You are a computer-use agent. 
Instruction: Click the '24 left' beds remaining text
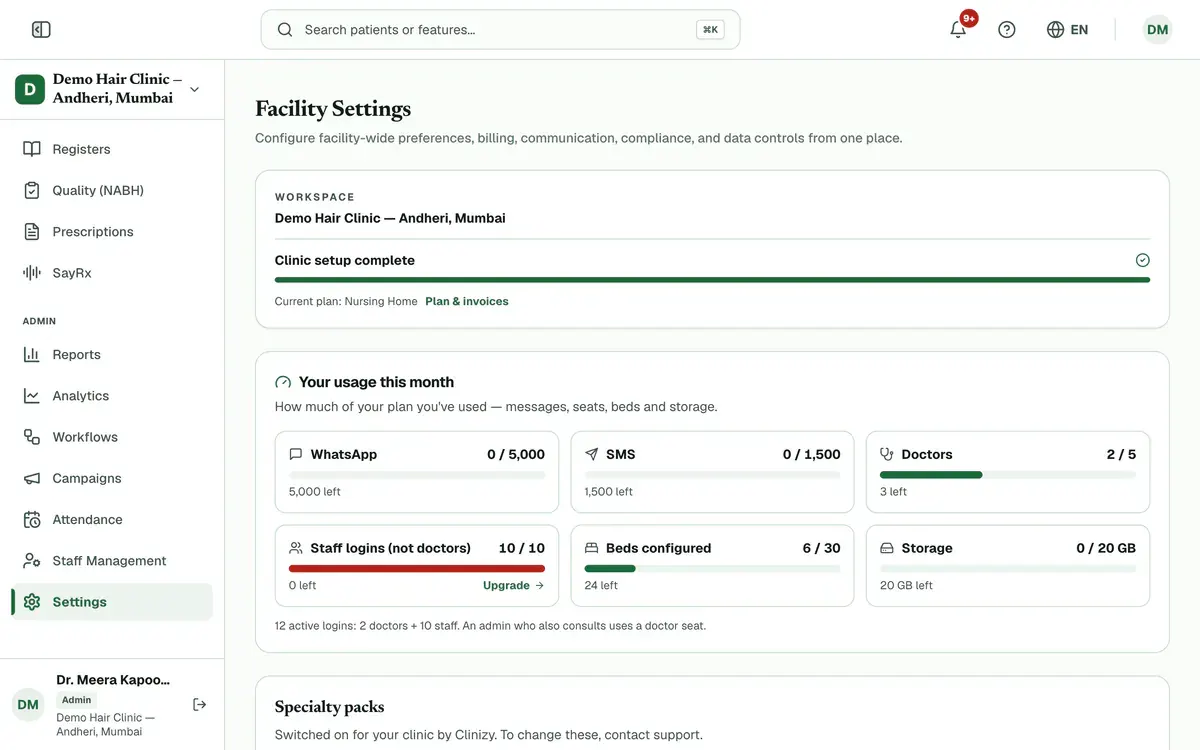pyautogui.click(x=601, y=585)
